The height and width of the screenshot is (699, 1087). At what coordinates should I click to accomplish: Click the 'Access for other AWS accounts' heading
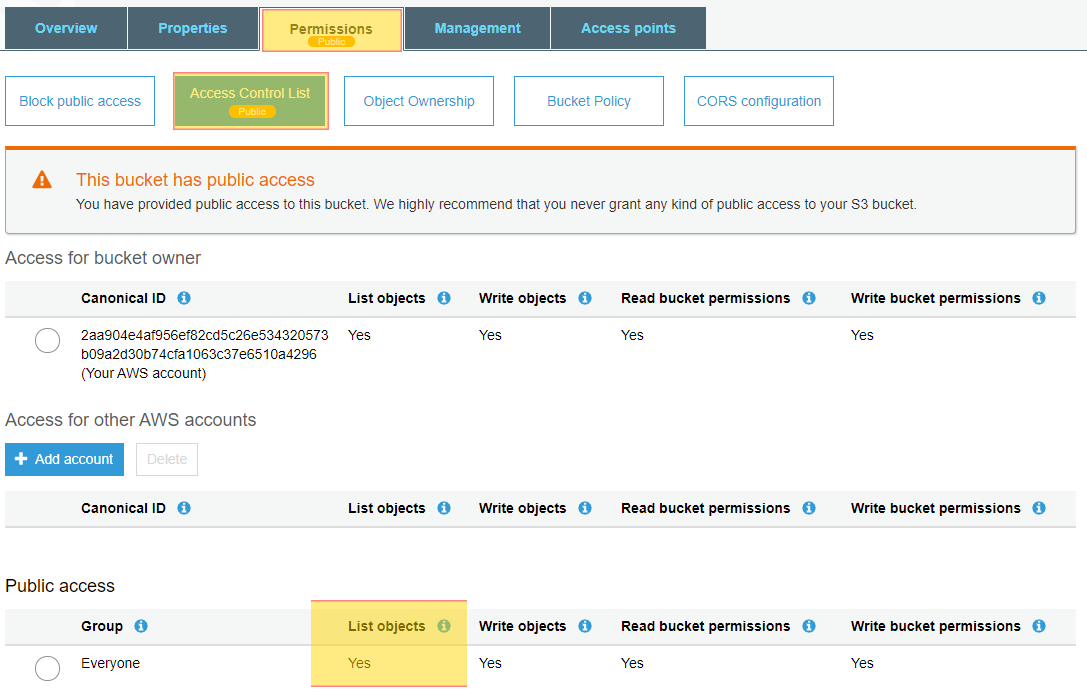point(130,420)
